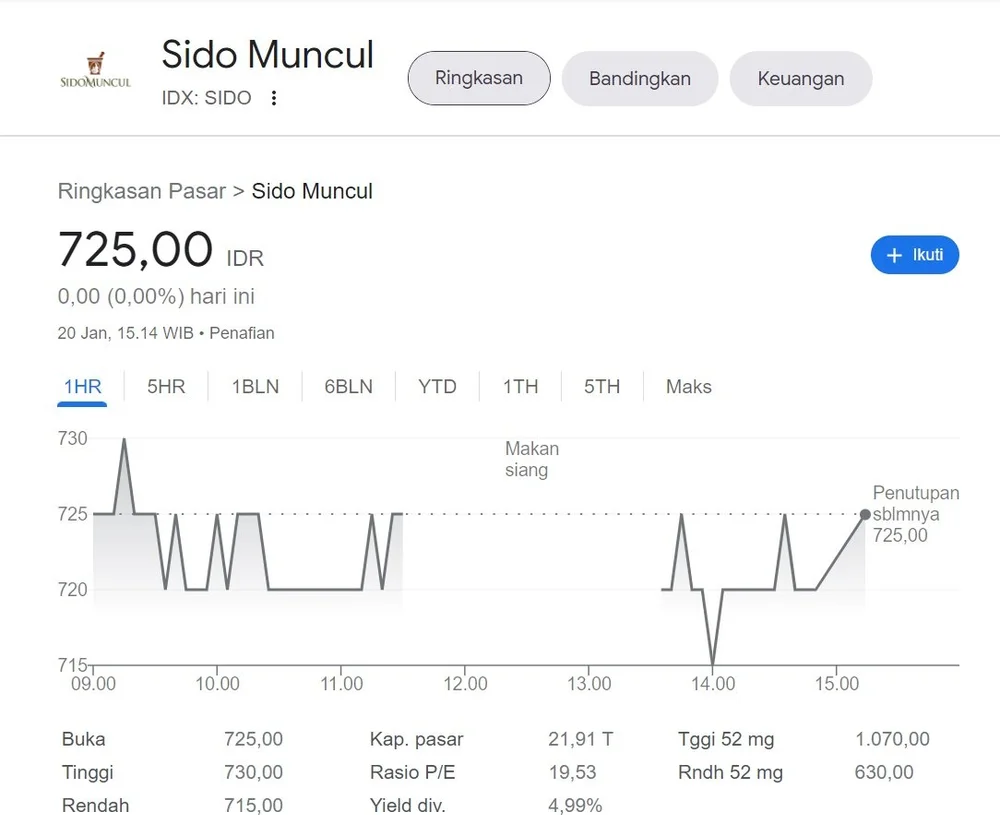Open the Maks full history chart
The image size is (1000, 815).
tap(688, 386)
